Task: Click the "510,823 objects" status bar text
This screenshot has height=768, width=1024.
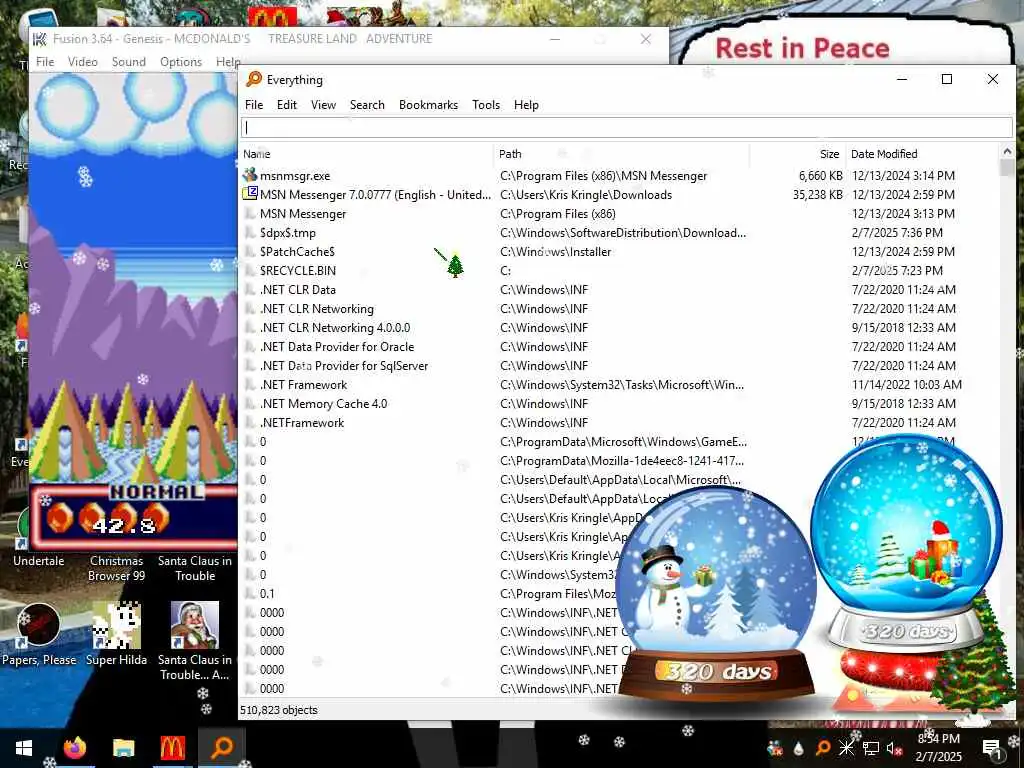Action: tap(279, 710)
